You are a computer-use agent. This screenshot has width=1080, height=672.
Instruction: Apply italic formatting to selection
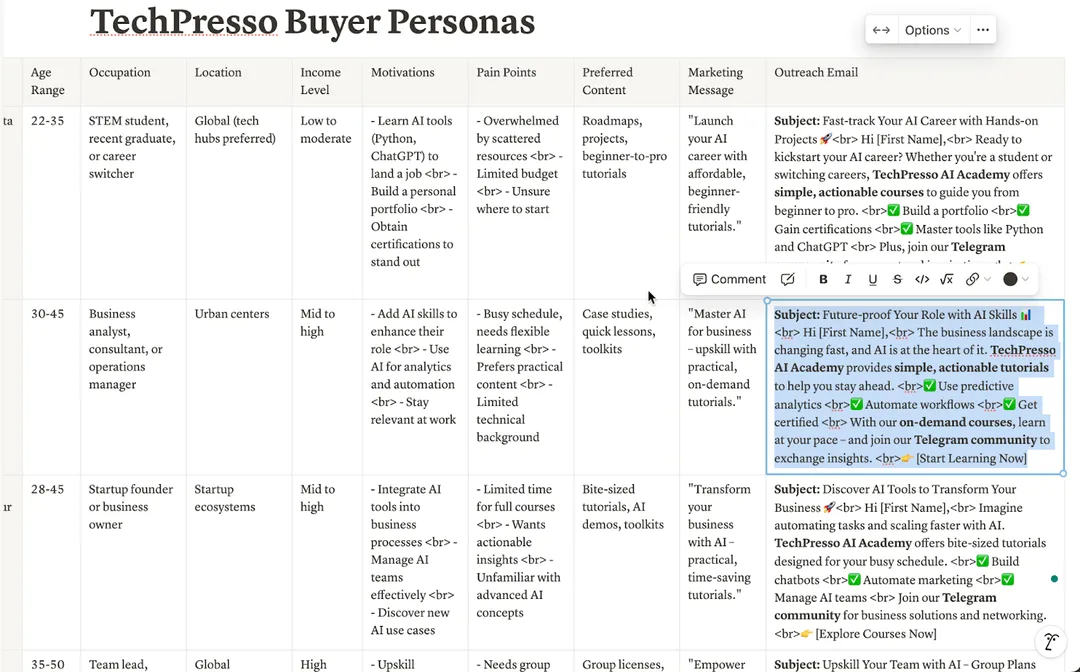click(848, 279)
